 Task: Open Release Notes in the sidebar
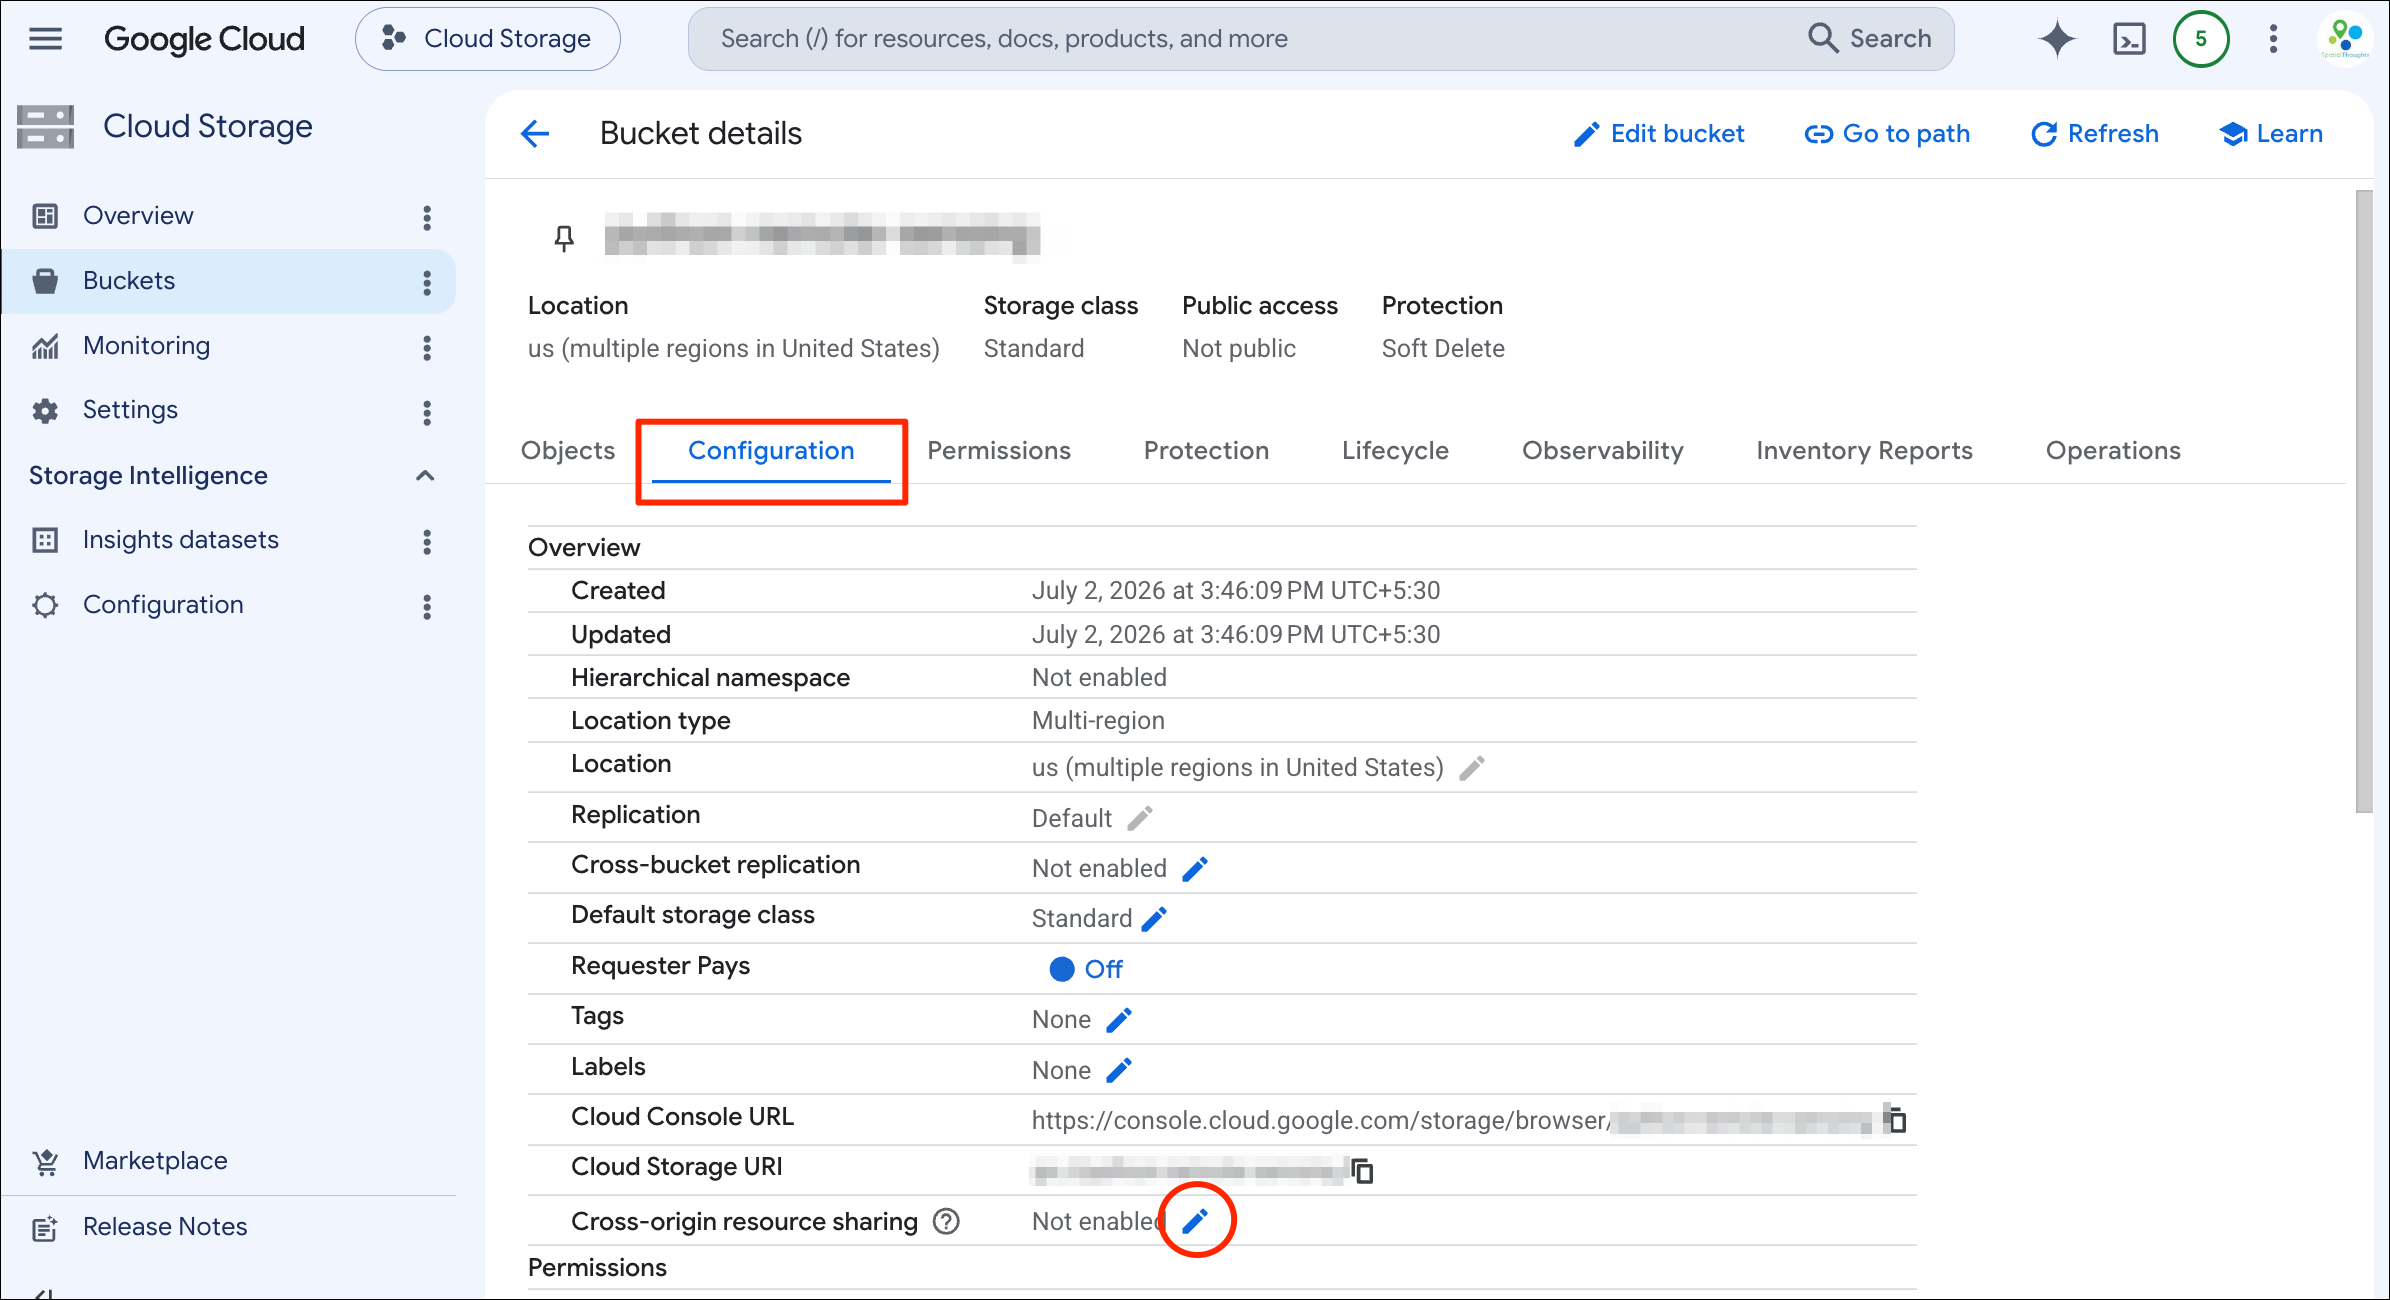pos(165,1227)
